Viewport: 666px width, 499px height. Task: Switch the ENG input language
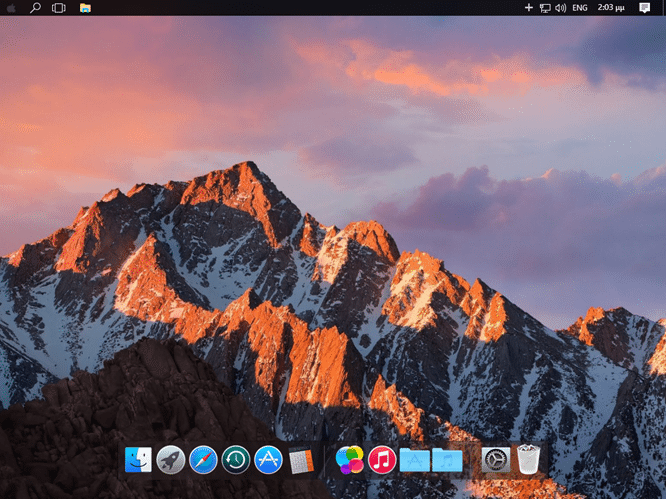tap(580, 8)
